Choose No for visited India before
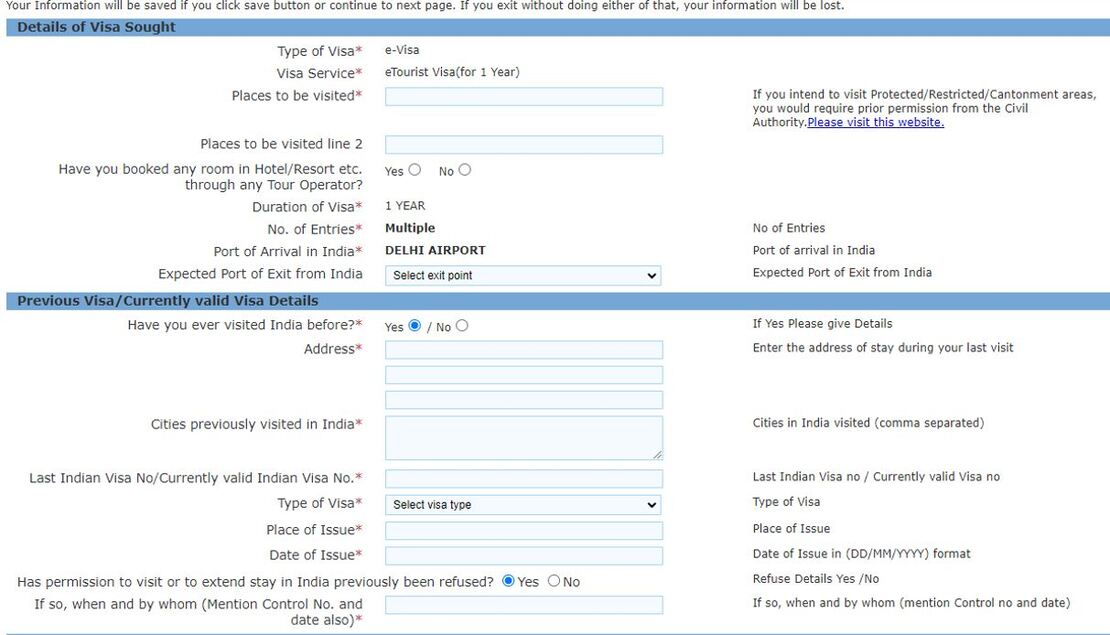 461,326
